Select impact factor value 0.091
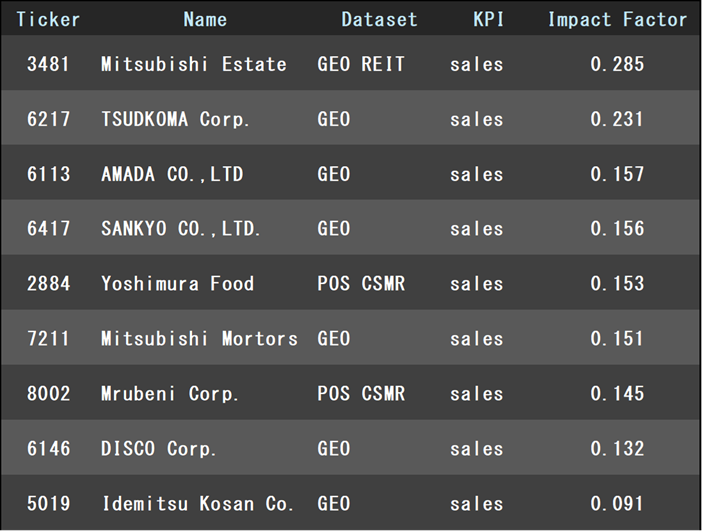The image size is (702, 531). pyautogui.click(x=617, y=504)
